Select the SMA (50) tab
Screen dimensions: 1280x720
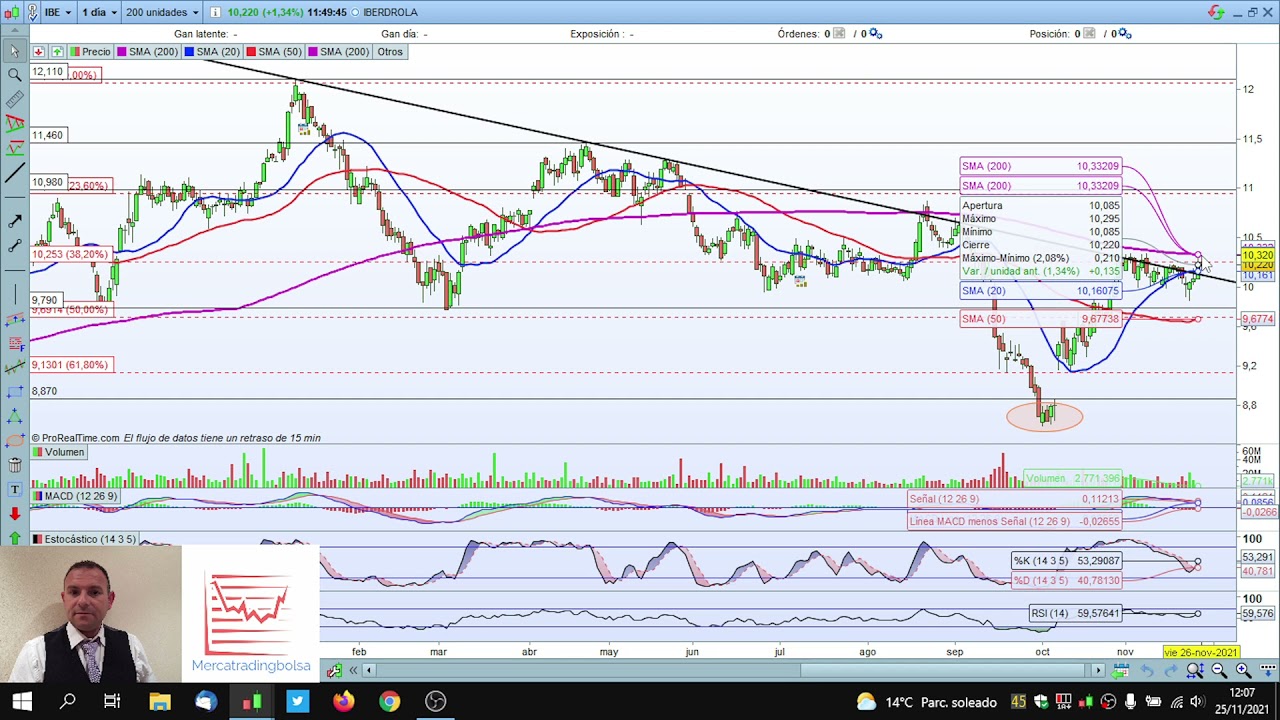pos(275,52)
